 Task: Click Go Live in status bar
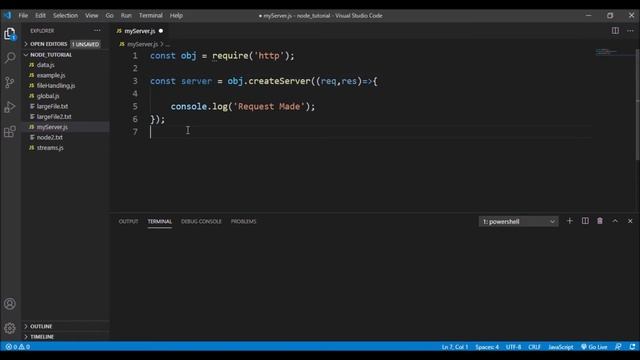tap(594, 347)
